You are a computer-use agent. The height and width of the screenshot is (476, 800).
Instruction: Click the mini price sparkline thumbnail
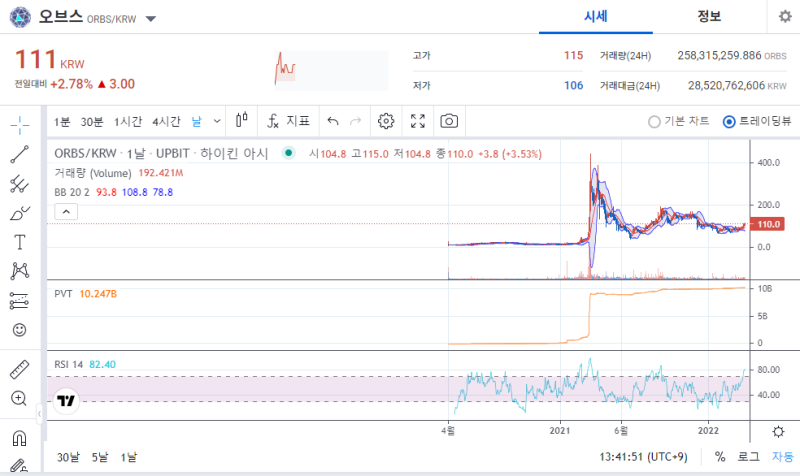[331, 70]
